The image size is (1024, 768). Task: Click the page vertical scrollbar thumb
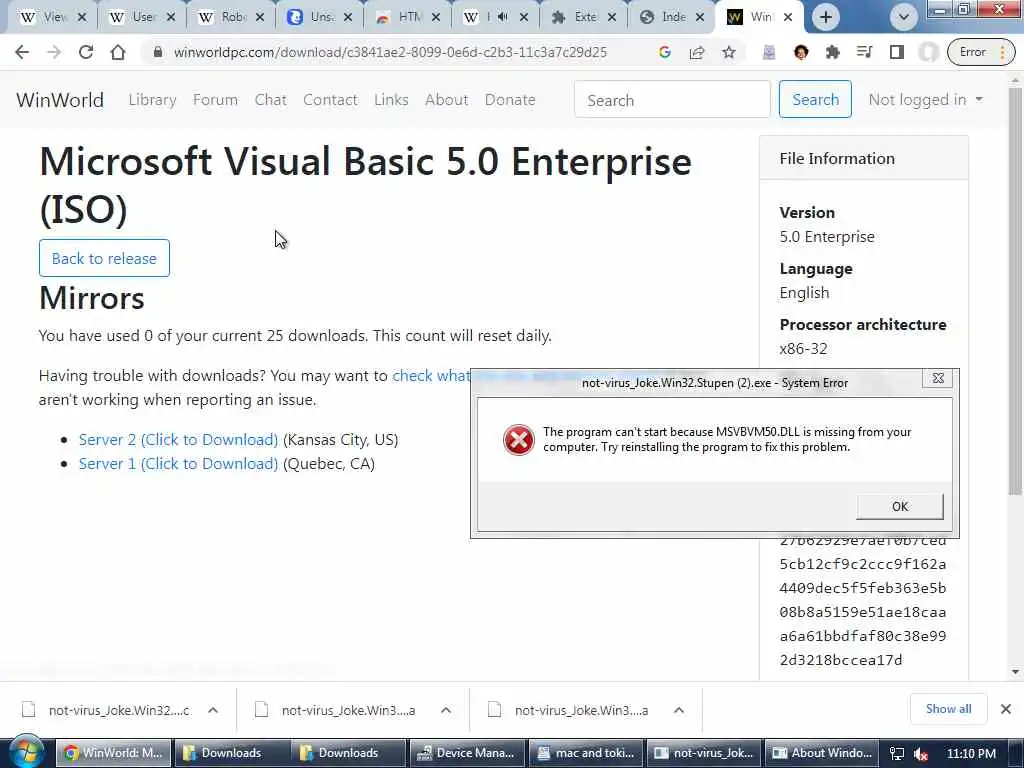(1014, 291)
